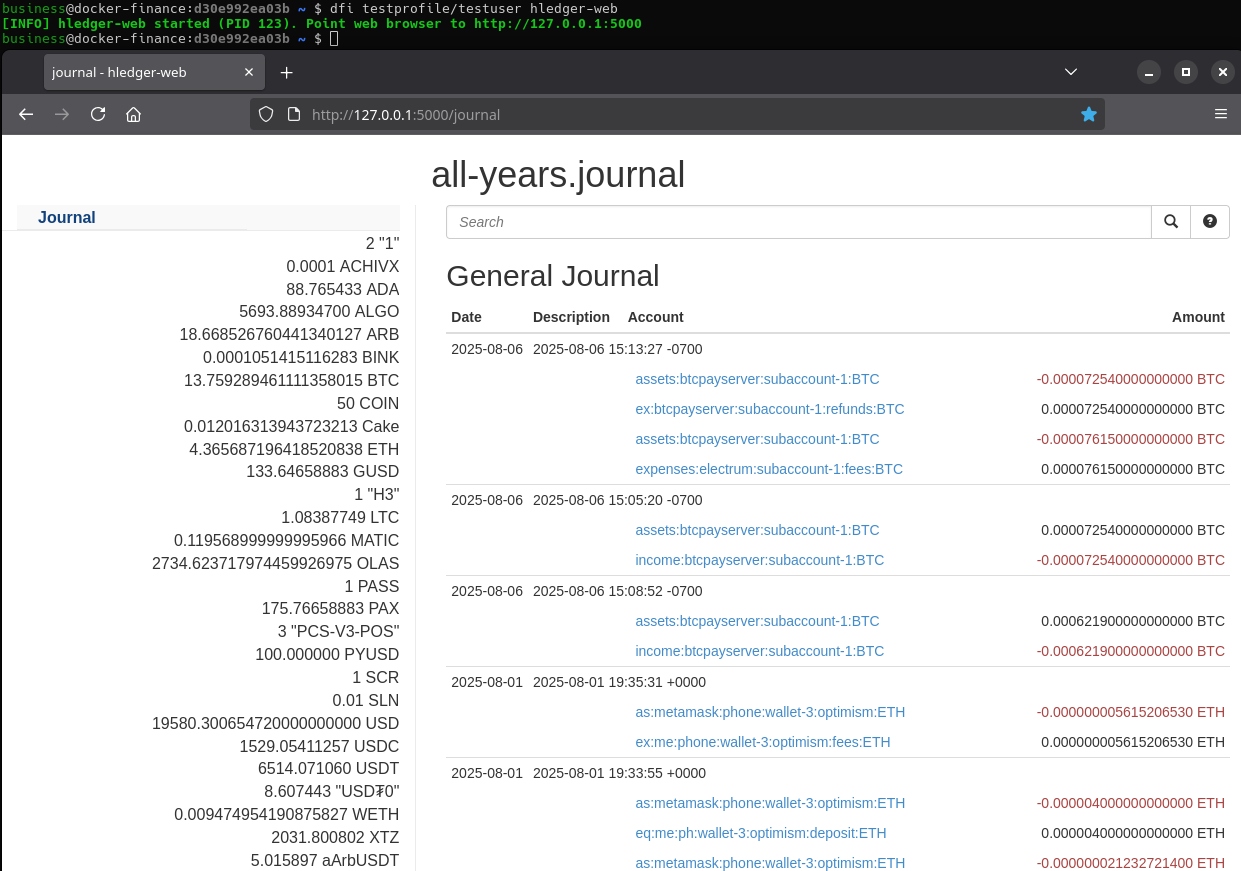Click the search magnifier button
Screen dimensions: 1241x871
1171,222
